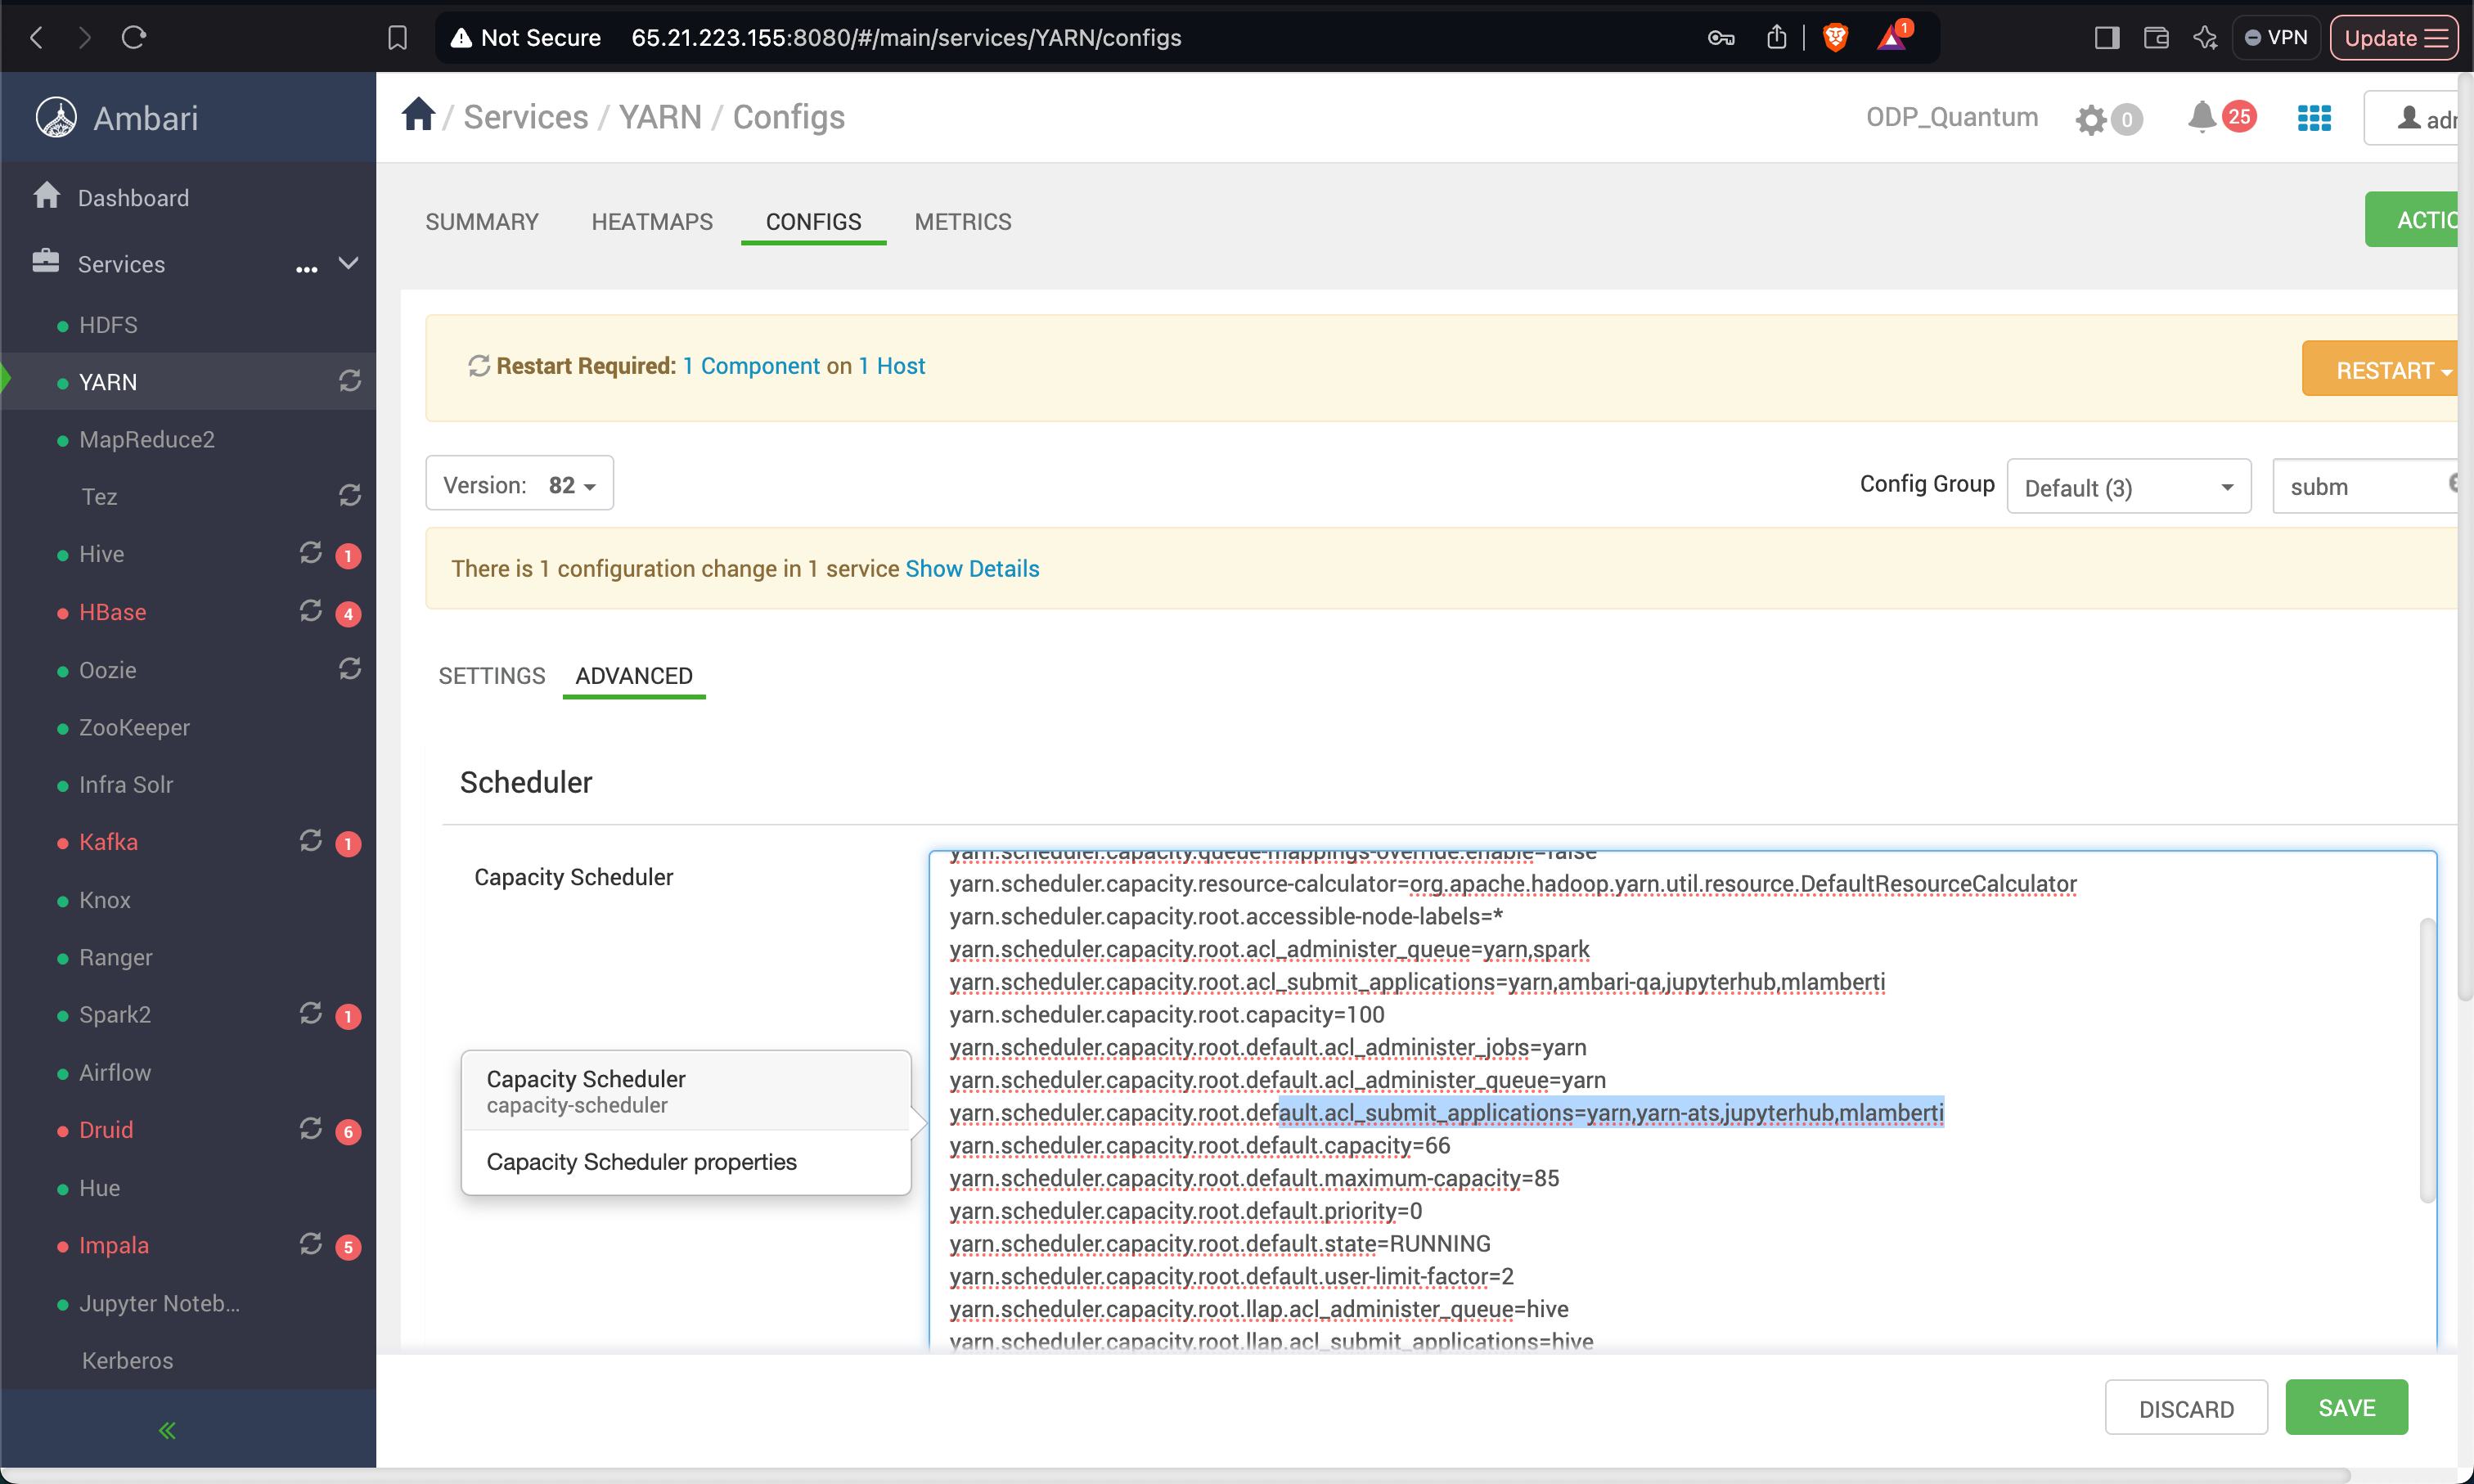
Task: Click DISCARD to drop changes
Action: pos(2186,1409)
